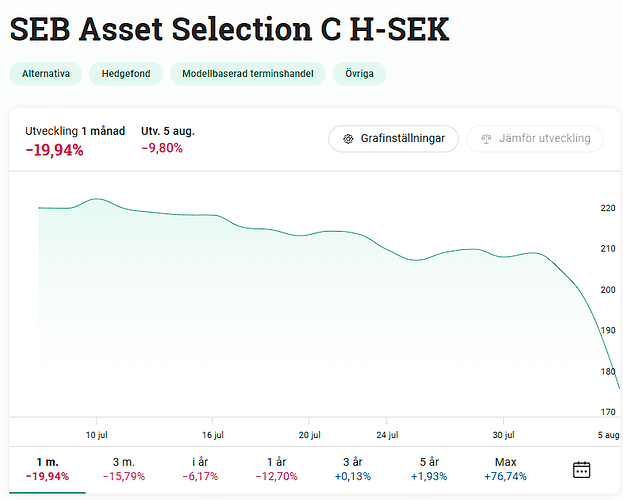Select the Övriga tag
This screenshot has width=623, height=500.
pos(360,74)
